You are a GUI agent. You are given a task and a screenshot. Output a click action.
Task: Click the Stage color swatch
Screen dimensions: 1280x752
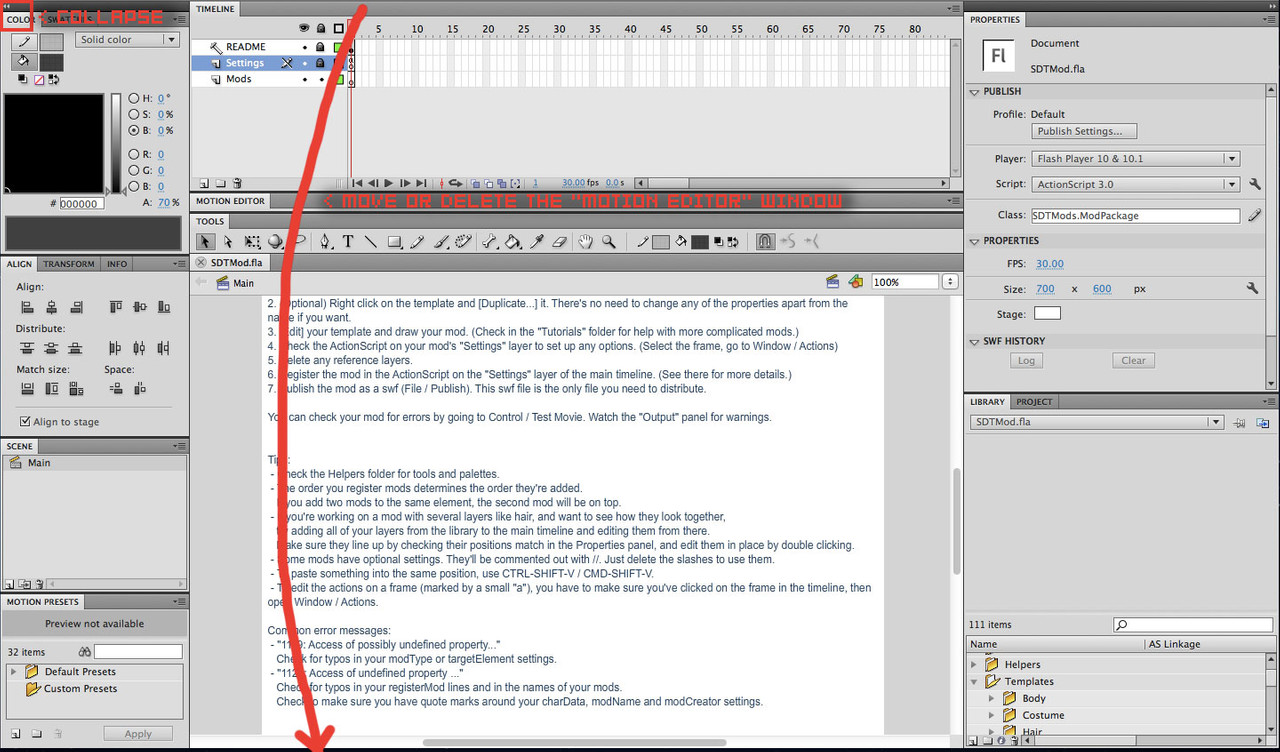point(1047,314)
